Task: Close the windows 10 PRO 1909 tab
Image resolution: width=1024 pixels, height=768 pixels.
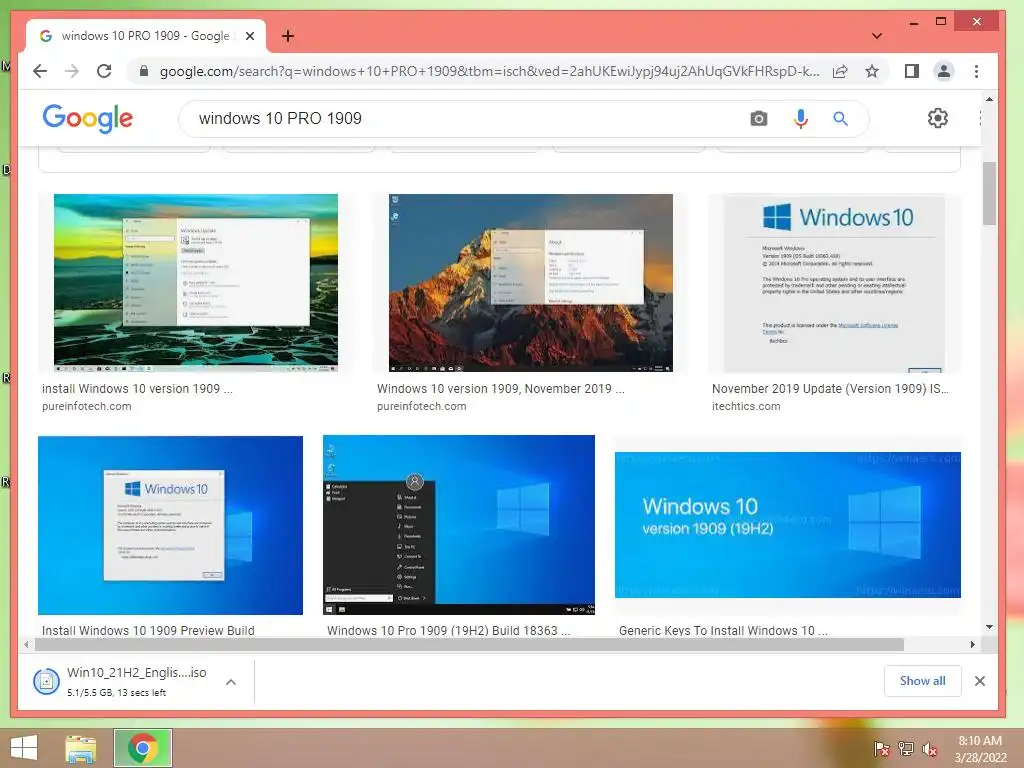Action: [249, 36]
